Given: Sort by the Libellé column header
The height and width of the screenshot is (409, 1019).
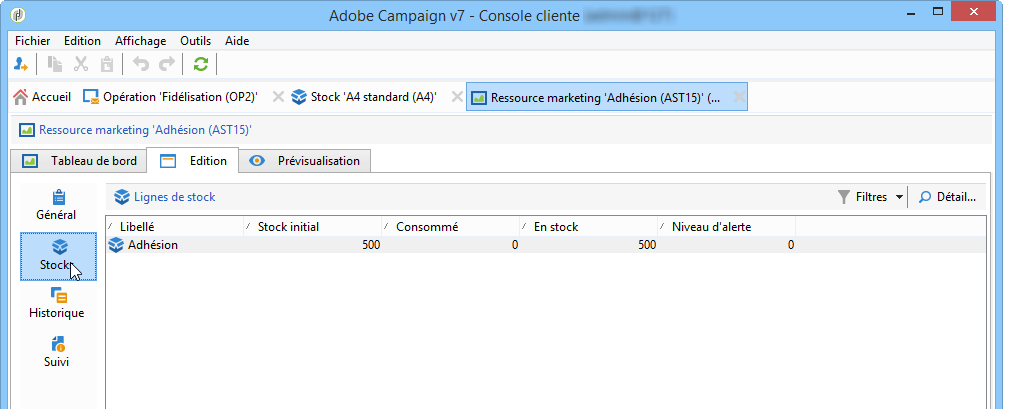Looking at the screenshot, I should tap(175, 227).
